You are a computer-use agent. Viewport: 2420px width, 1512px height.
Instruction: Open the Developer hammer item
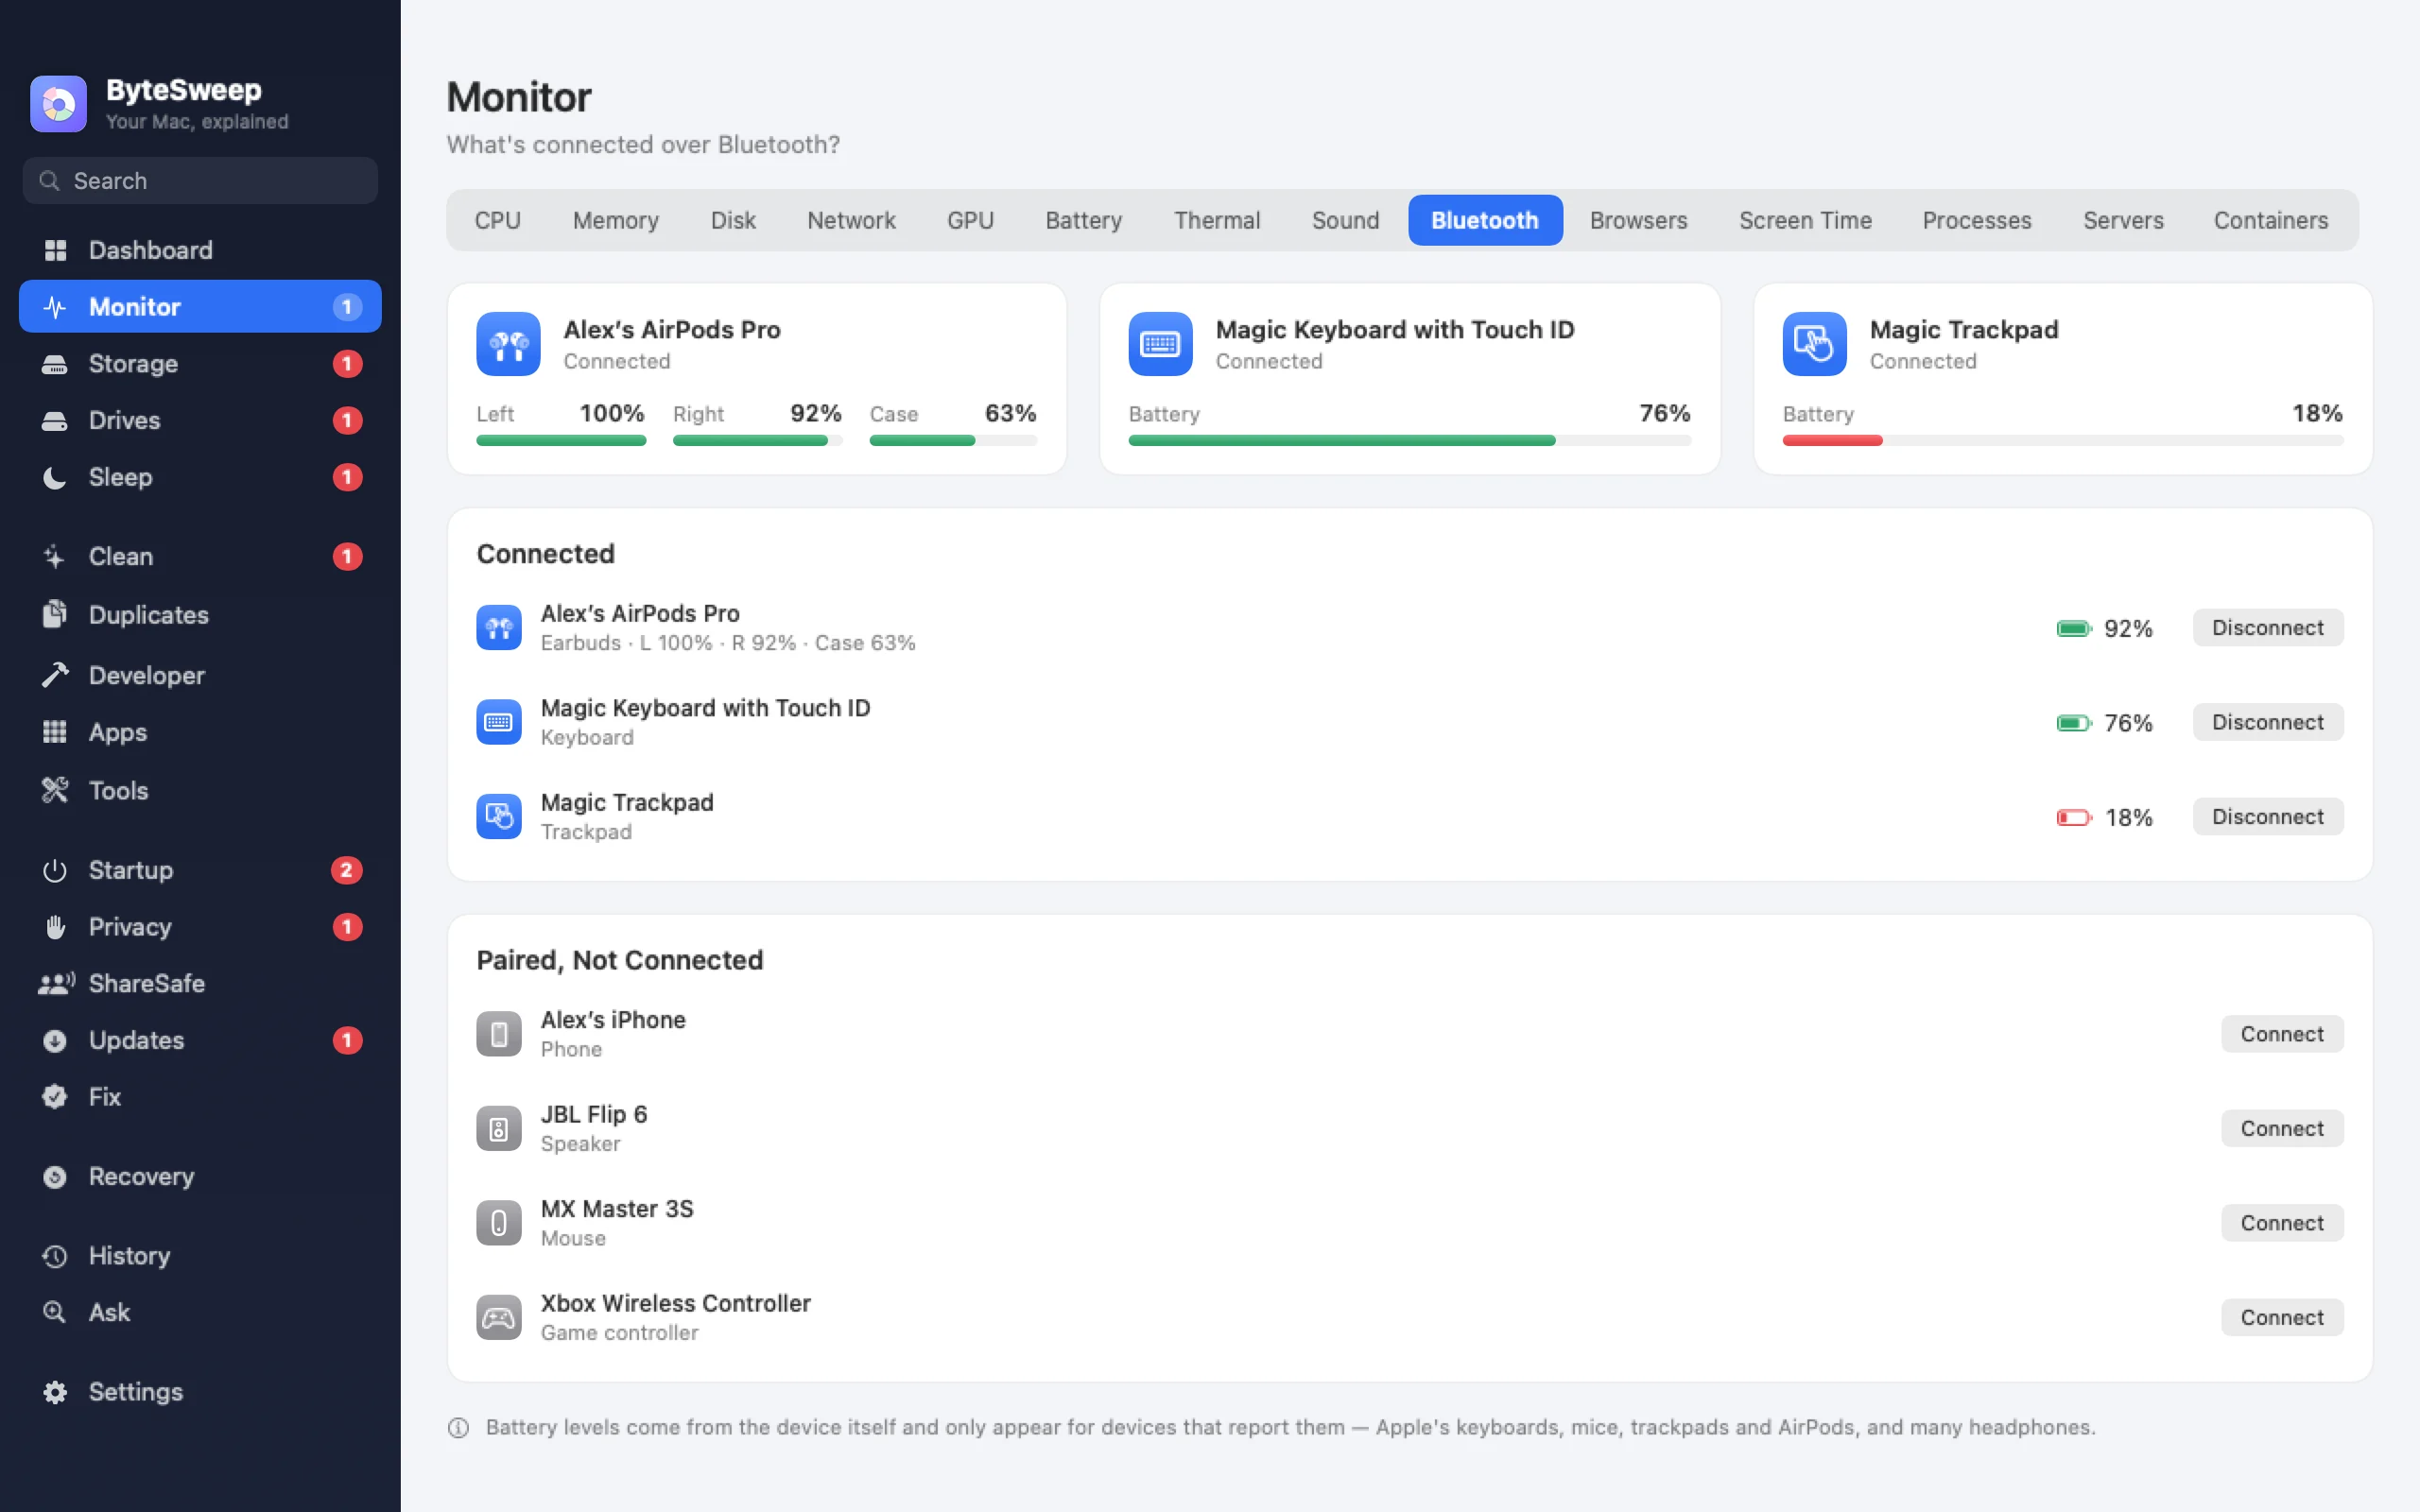(200, 675)
